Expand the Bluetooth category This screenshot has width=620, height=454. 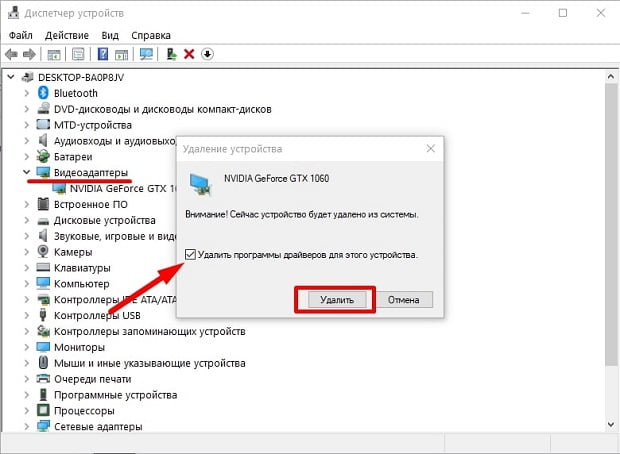[x=26, y=93]
